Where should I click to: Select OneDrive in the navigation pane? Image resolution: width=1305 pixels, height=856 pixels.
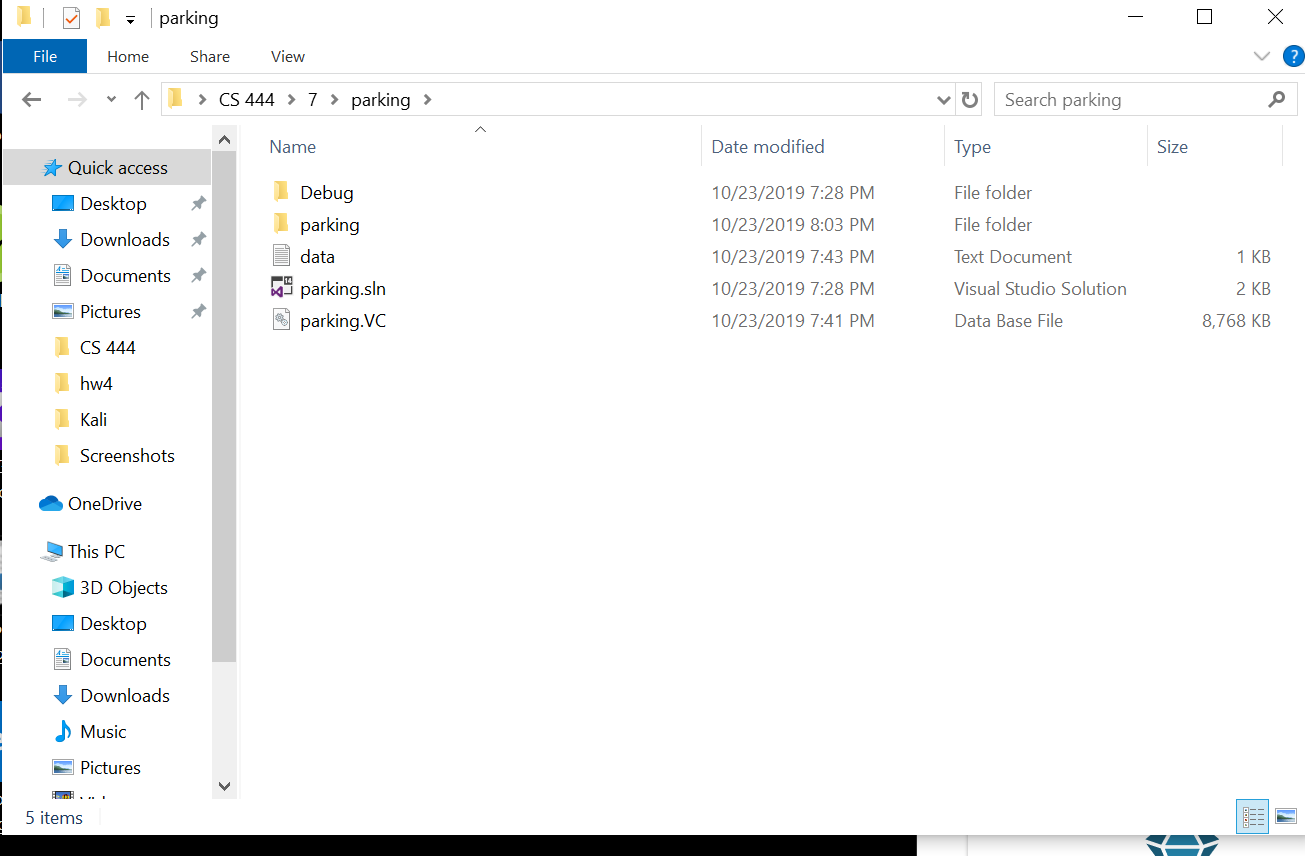tap(91, 504)
